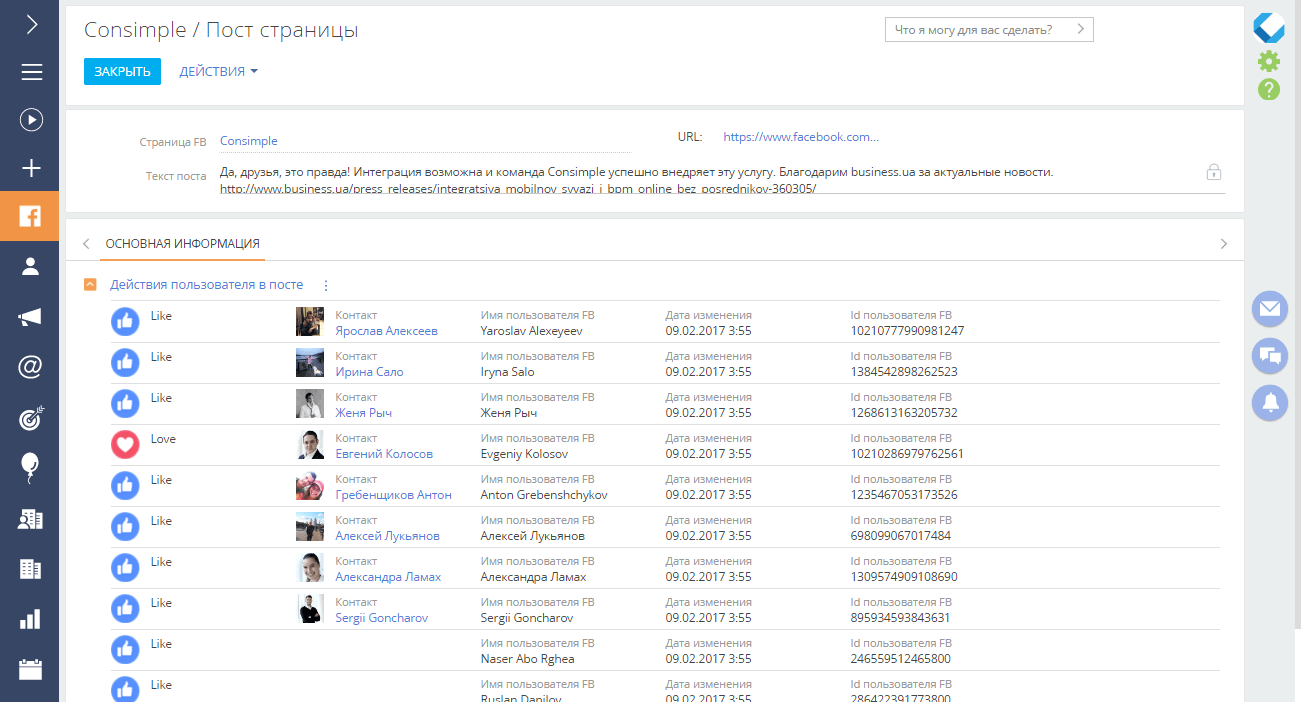Open the three-dot menu of the user actions detail
The image size is (1301, 702).
click(325, 285)
